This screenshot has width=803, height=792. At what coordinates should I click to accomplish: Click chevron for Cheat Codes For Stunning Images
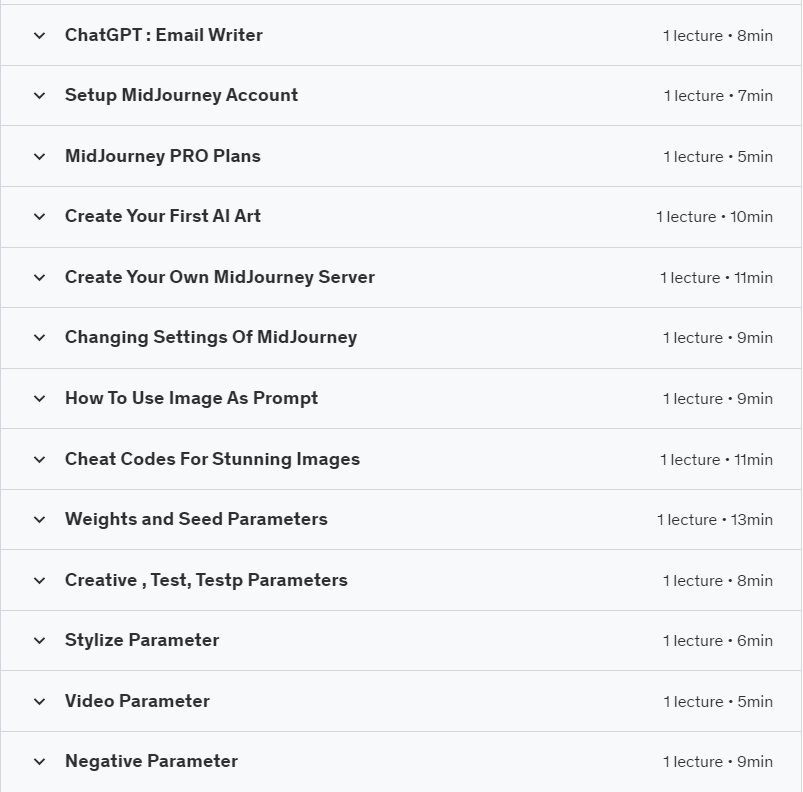point(39,459)
